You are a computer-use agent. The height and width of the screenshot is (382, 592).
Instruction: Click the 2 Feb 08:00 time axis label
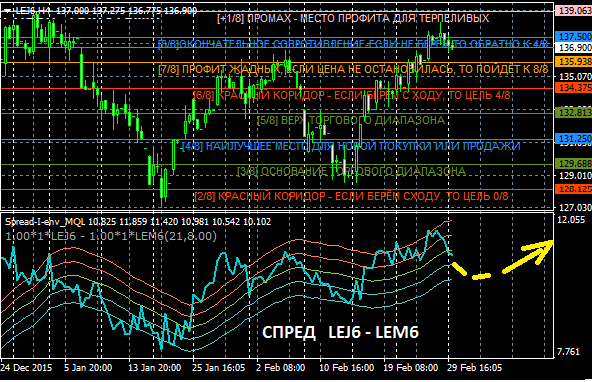coord(281,368)
